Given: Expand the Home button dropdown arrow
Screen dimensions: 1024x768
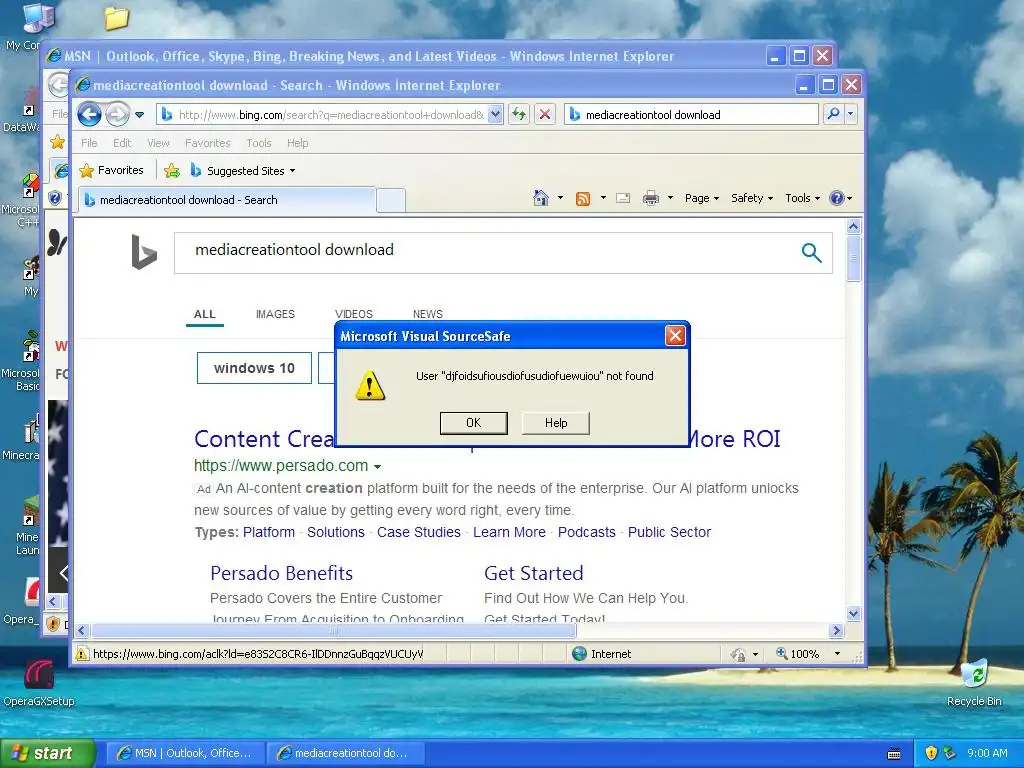Looking at the screenshot, I should tap(560, 198).
